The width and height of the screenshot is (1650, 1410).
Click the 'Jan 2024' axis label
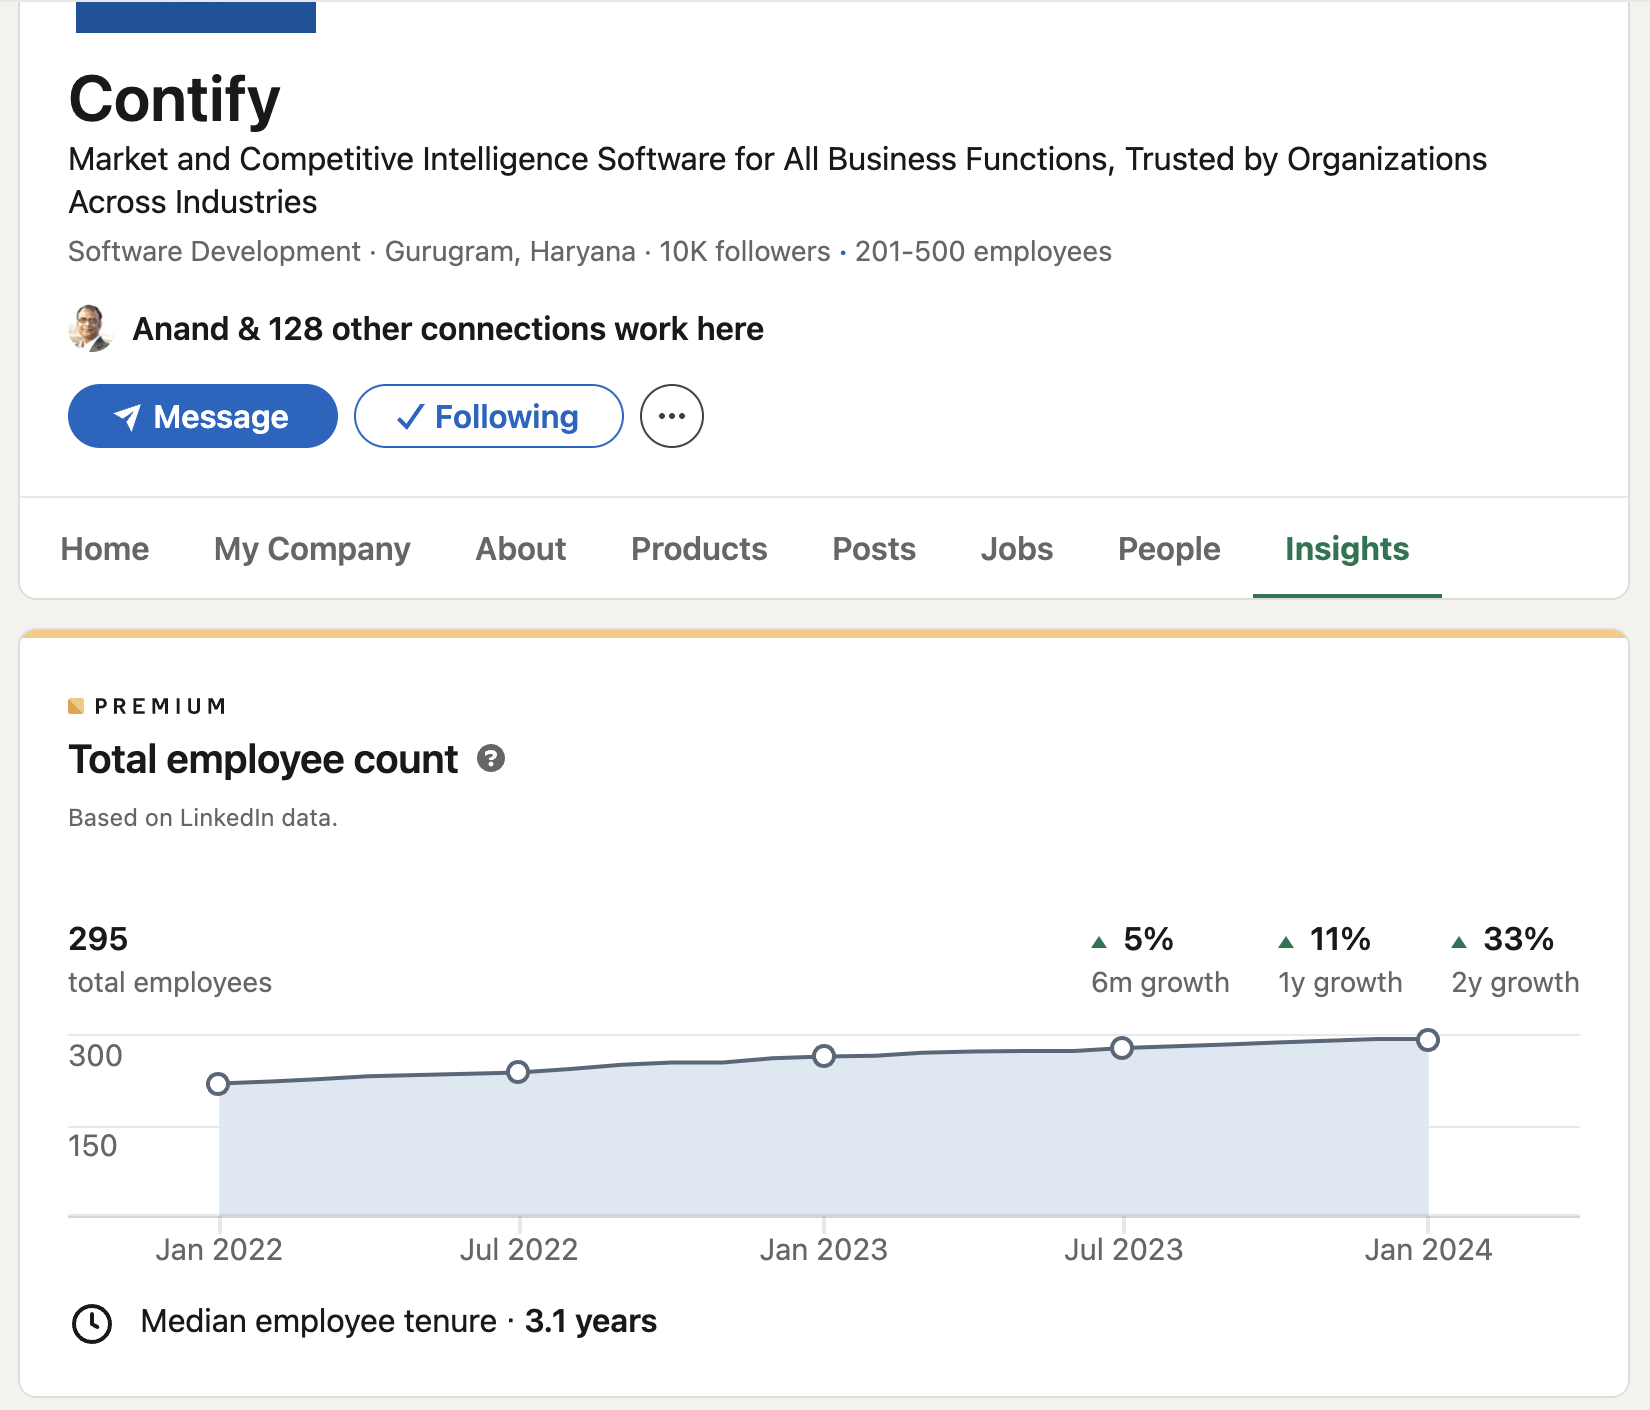pyautogui.click(x=1428, y=1250)
